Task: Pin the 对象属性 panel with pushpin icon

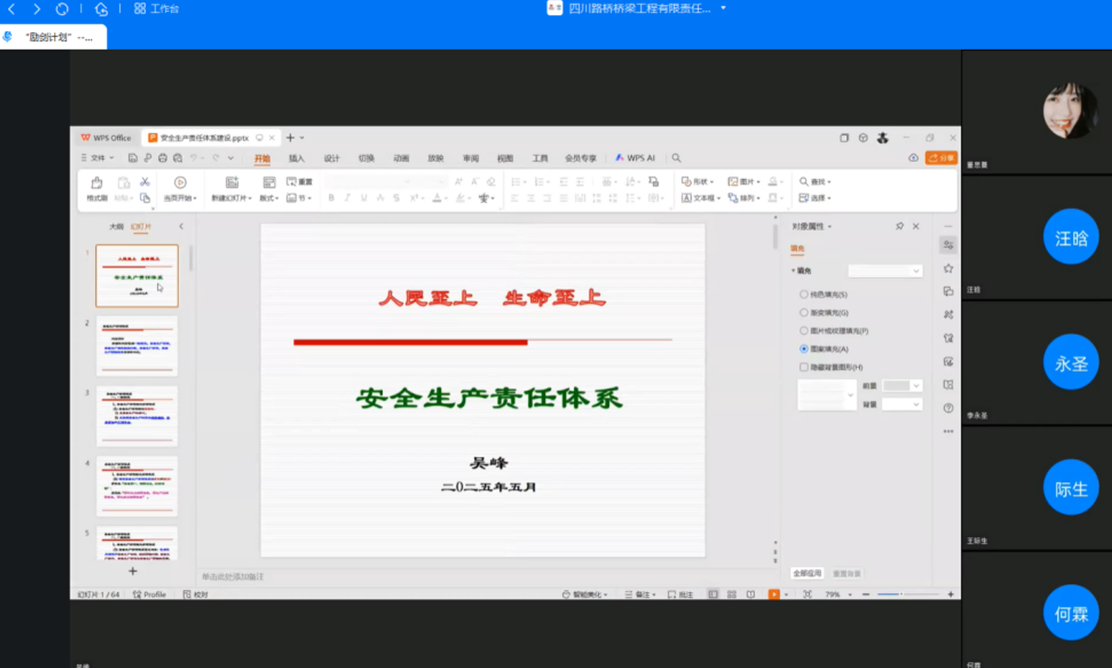Action: [x=899, y=227]
